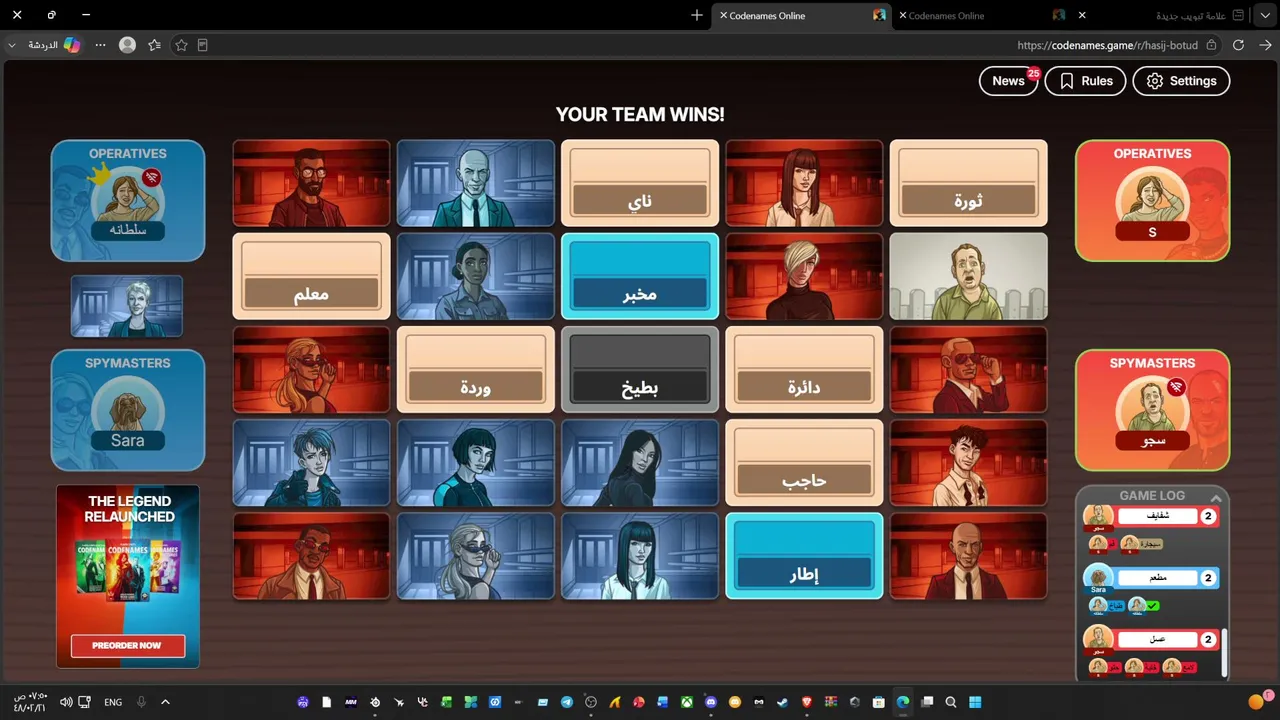Click the Game Log scrollbar
1280x720 pixels.
pos(1223,653)
